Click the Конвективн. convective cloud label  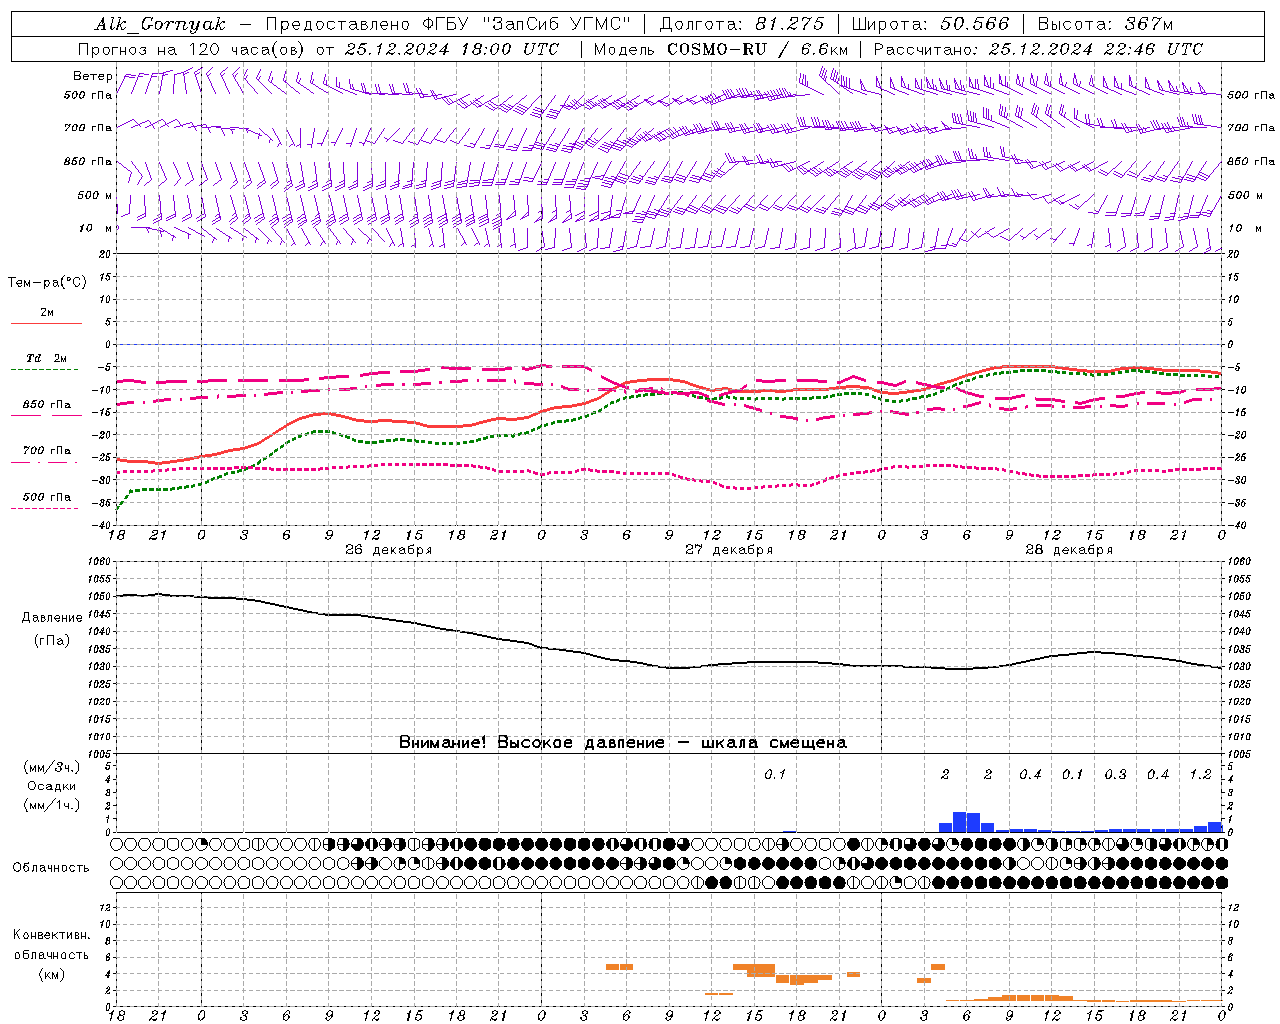pos(52,935)
